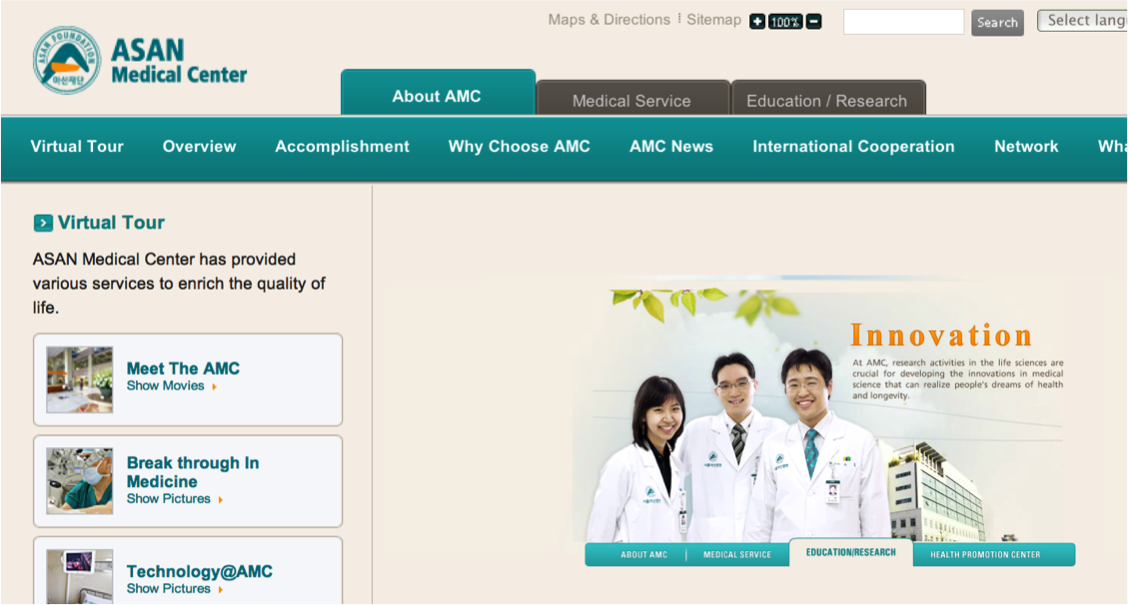Click the Virtual Tour sidebar heading text
The width and height of the screenshot is (1128, 605).
tap(112, 223)
